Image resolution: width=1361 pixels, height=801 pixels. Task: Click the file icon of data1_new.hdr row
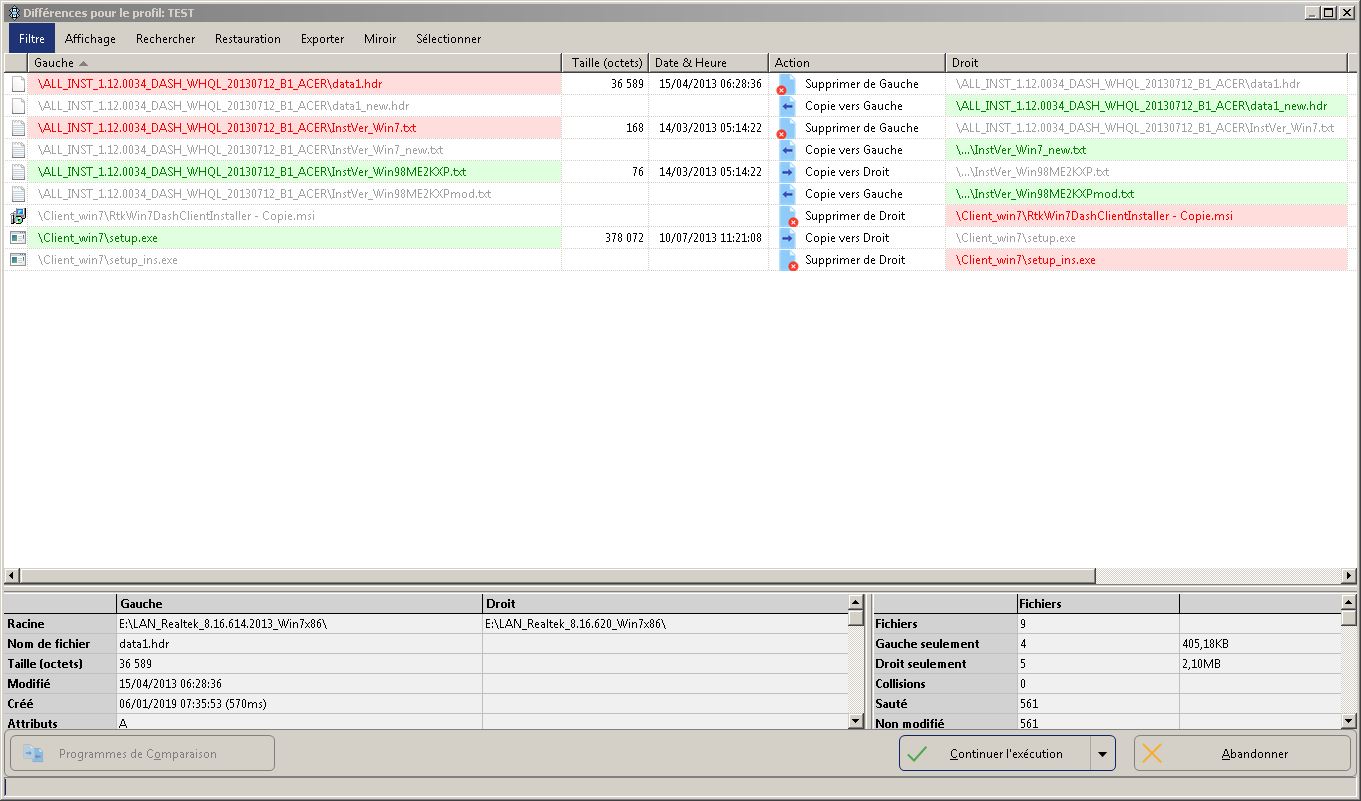(x=18, y=106)
